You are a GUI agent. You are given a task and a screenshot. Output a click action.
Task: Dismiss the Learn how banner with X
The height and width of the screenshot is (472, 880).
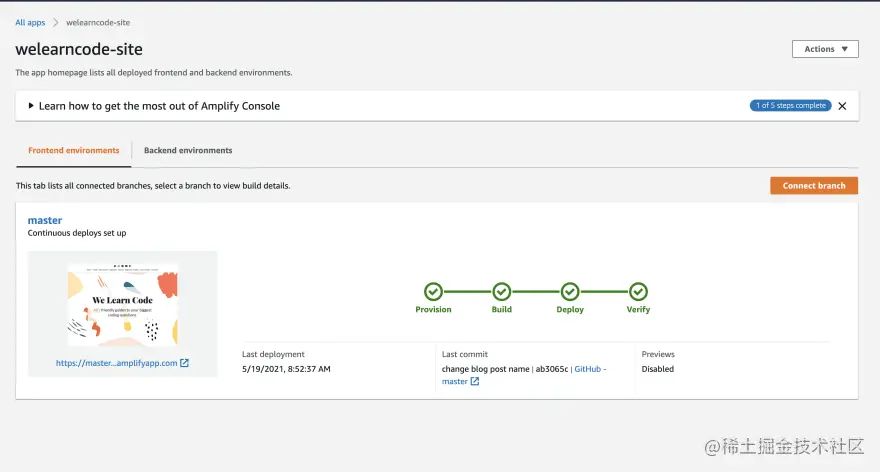tap(842, 106)
